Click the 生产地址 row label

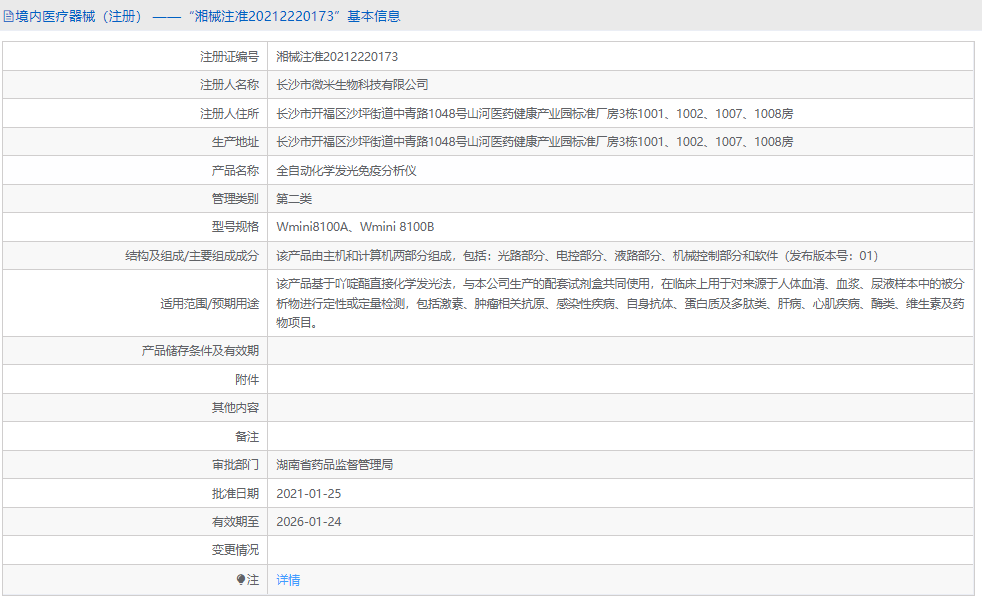click(235, 142)
